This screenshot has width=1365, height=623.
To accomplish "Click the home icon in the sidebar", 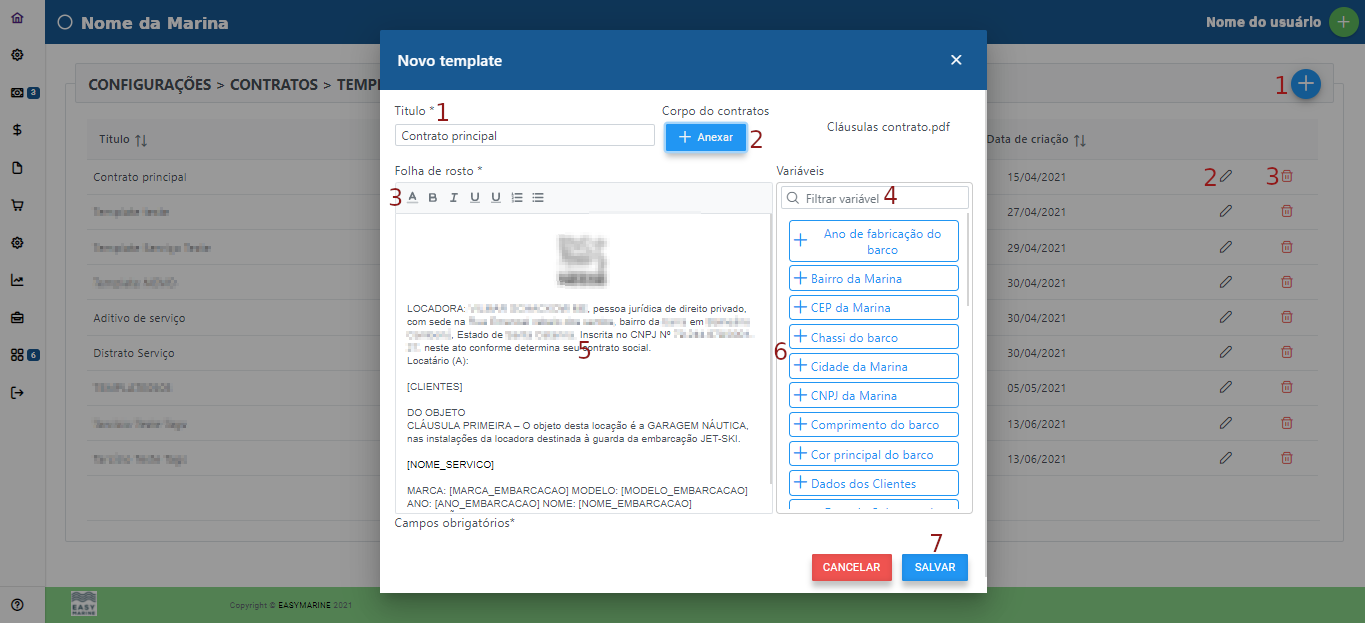I will tap(17, 18).
